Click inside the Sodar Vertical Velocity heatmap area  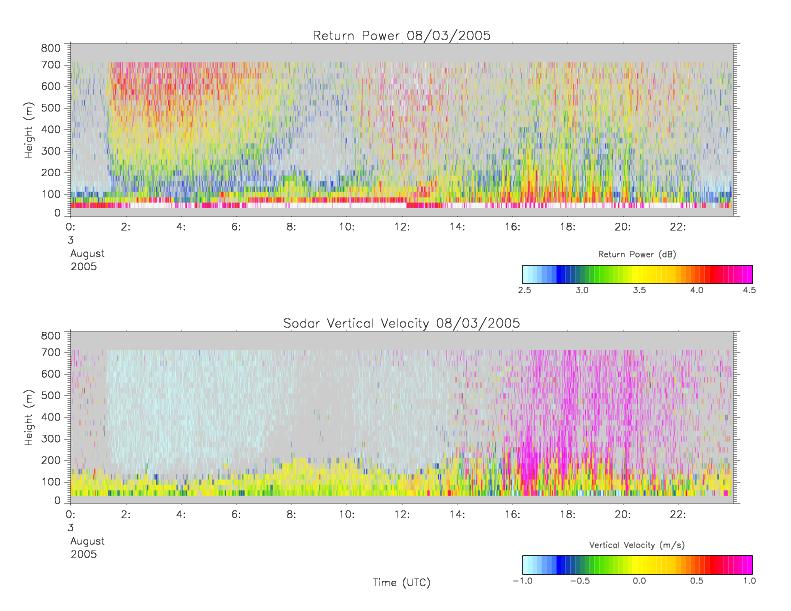tap(402, 417)
